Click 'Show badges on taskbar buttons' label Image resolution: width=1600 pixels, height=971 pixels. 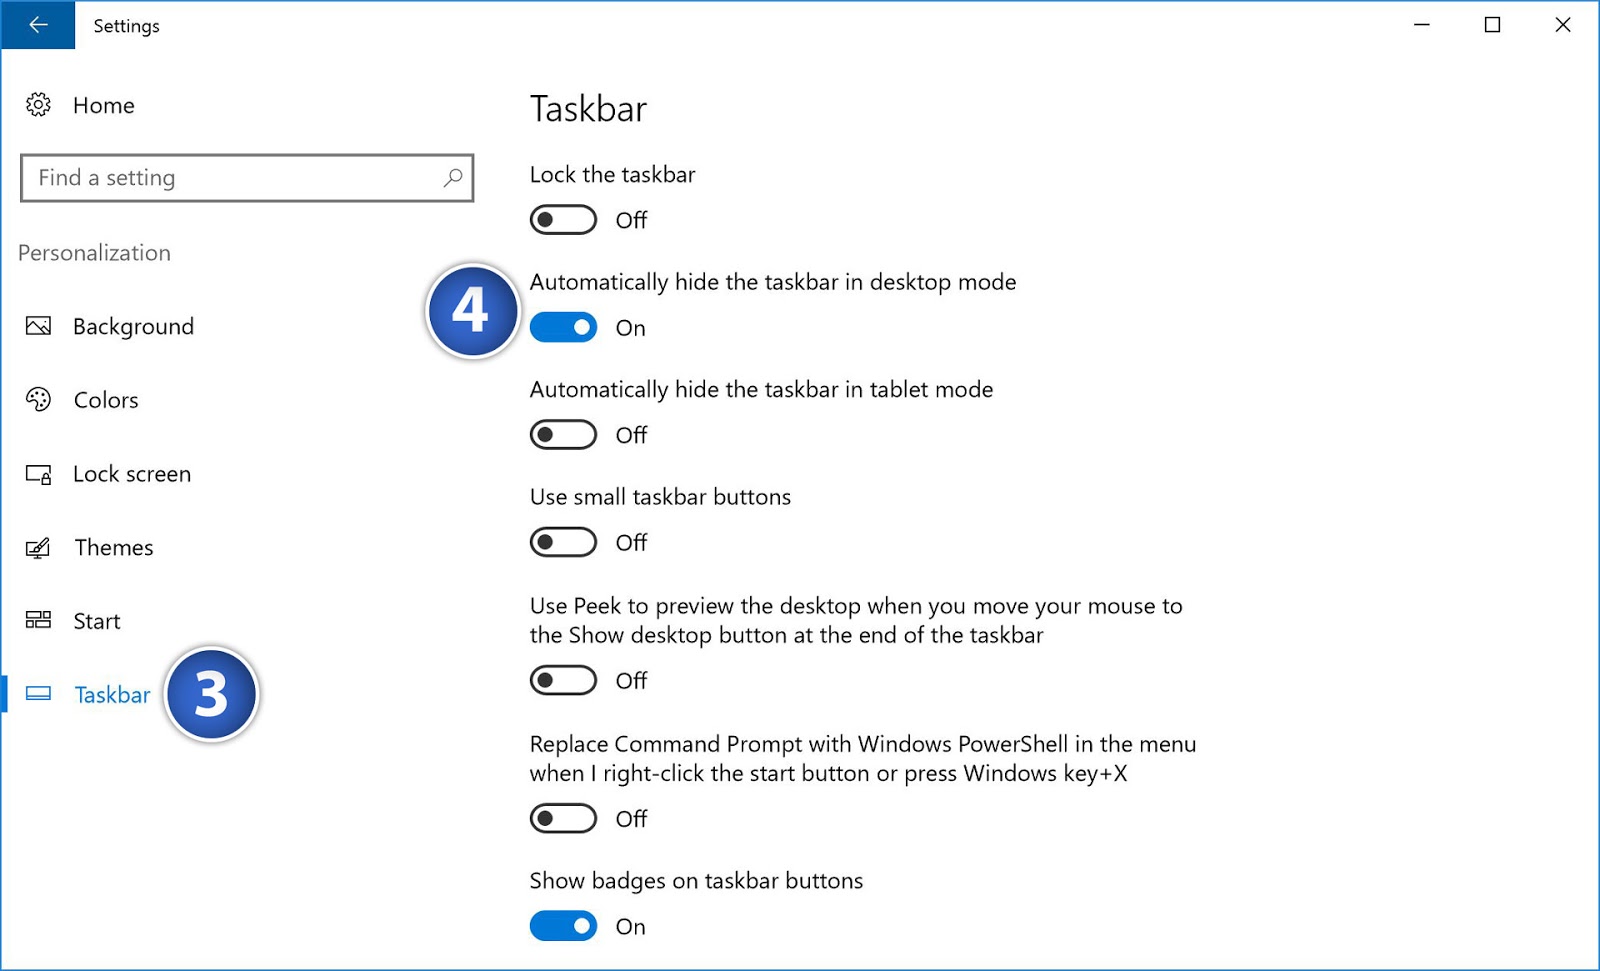pyautogui.click(x=696, y=881)
